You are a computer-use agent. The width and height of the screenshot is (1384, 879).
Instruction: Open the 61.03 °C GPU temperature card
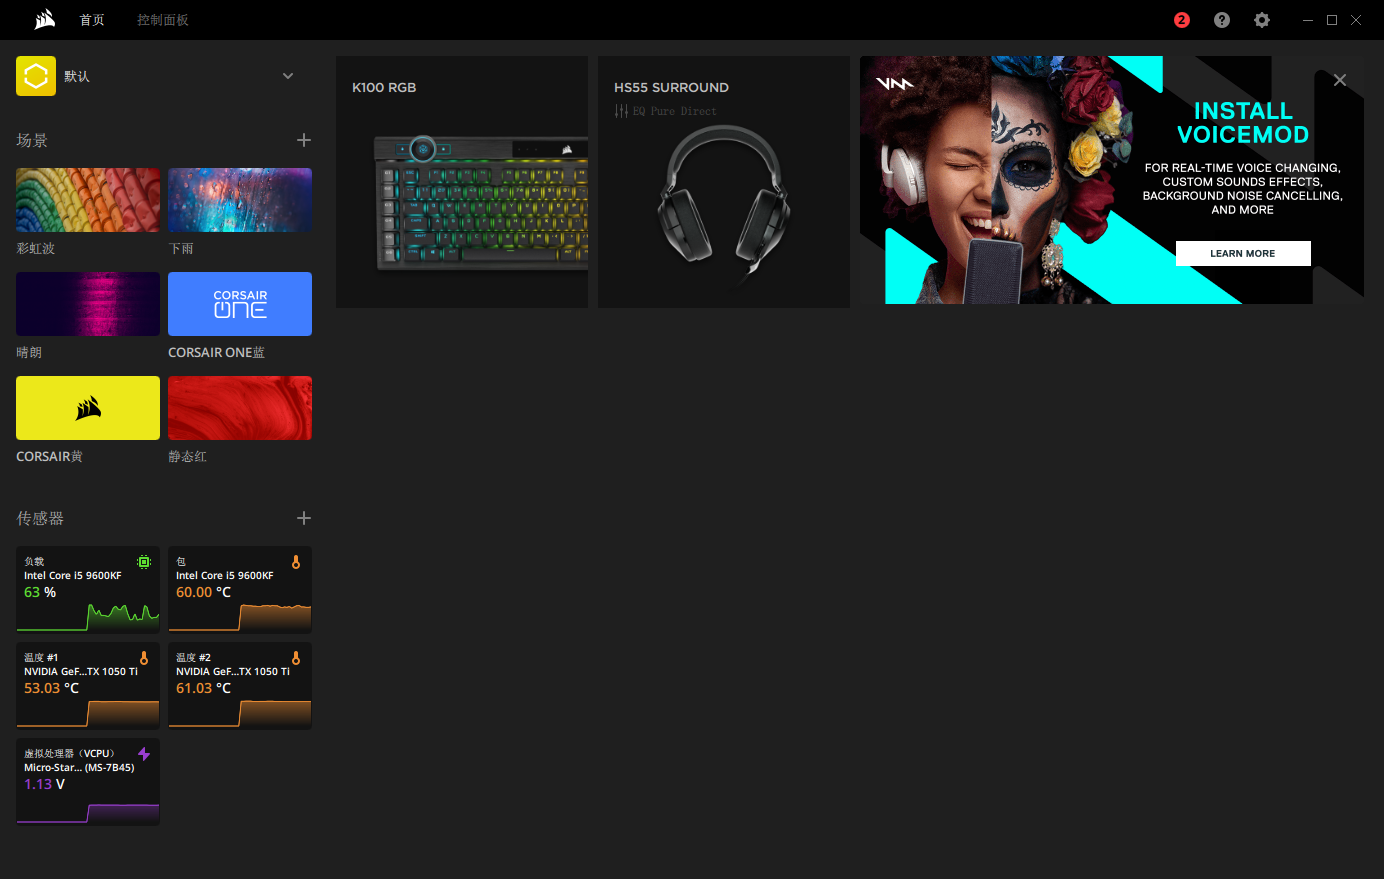[240, 686]
